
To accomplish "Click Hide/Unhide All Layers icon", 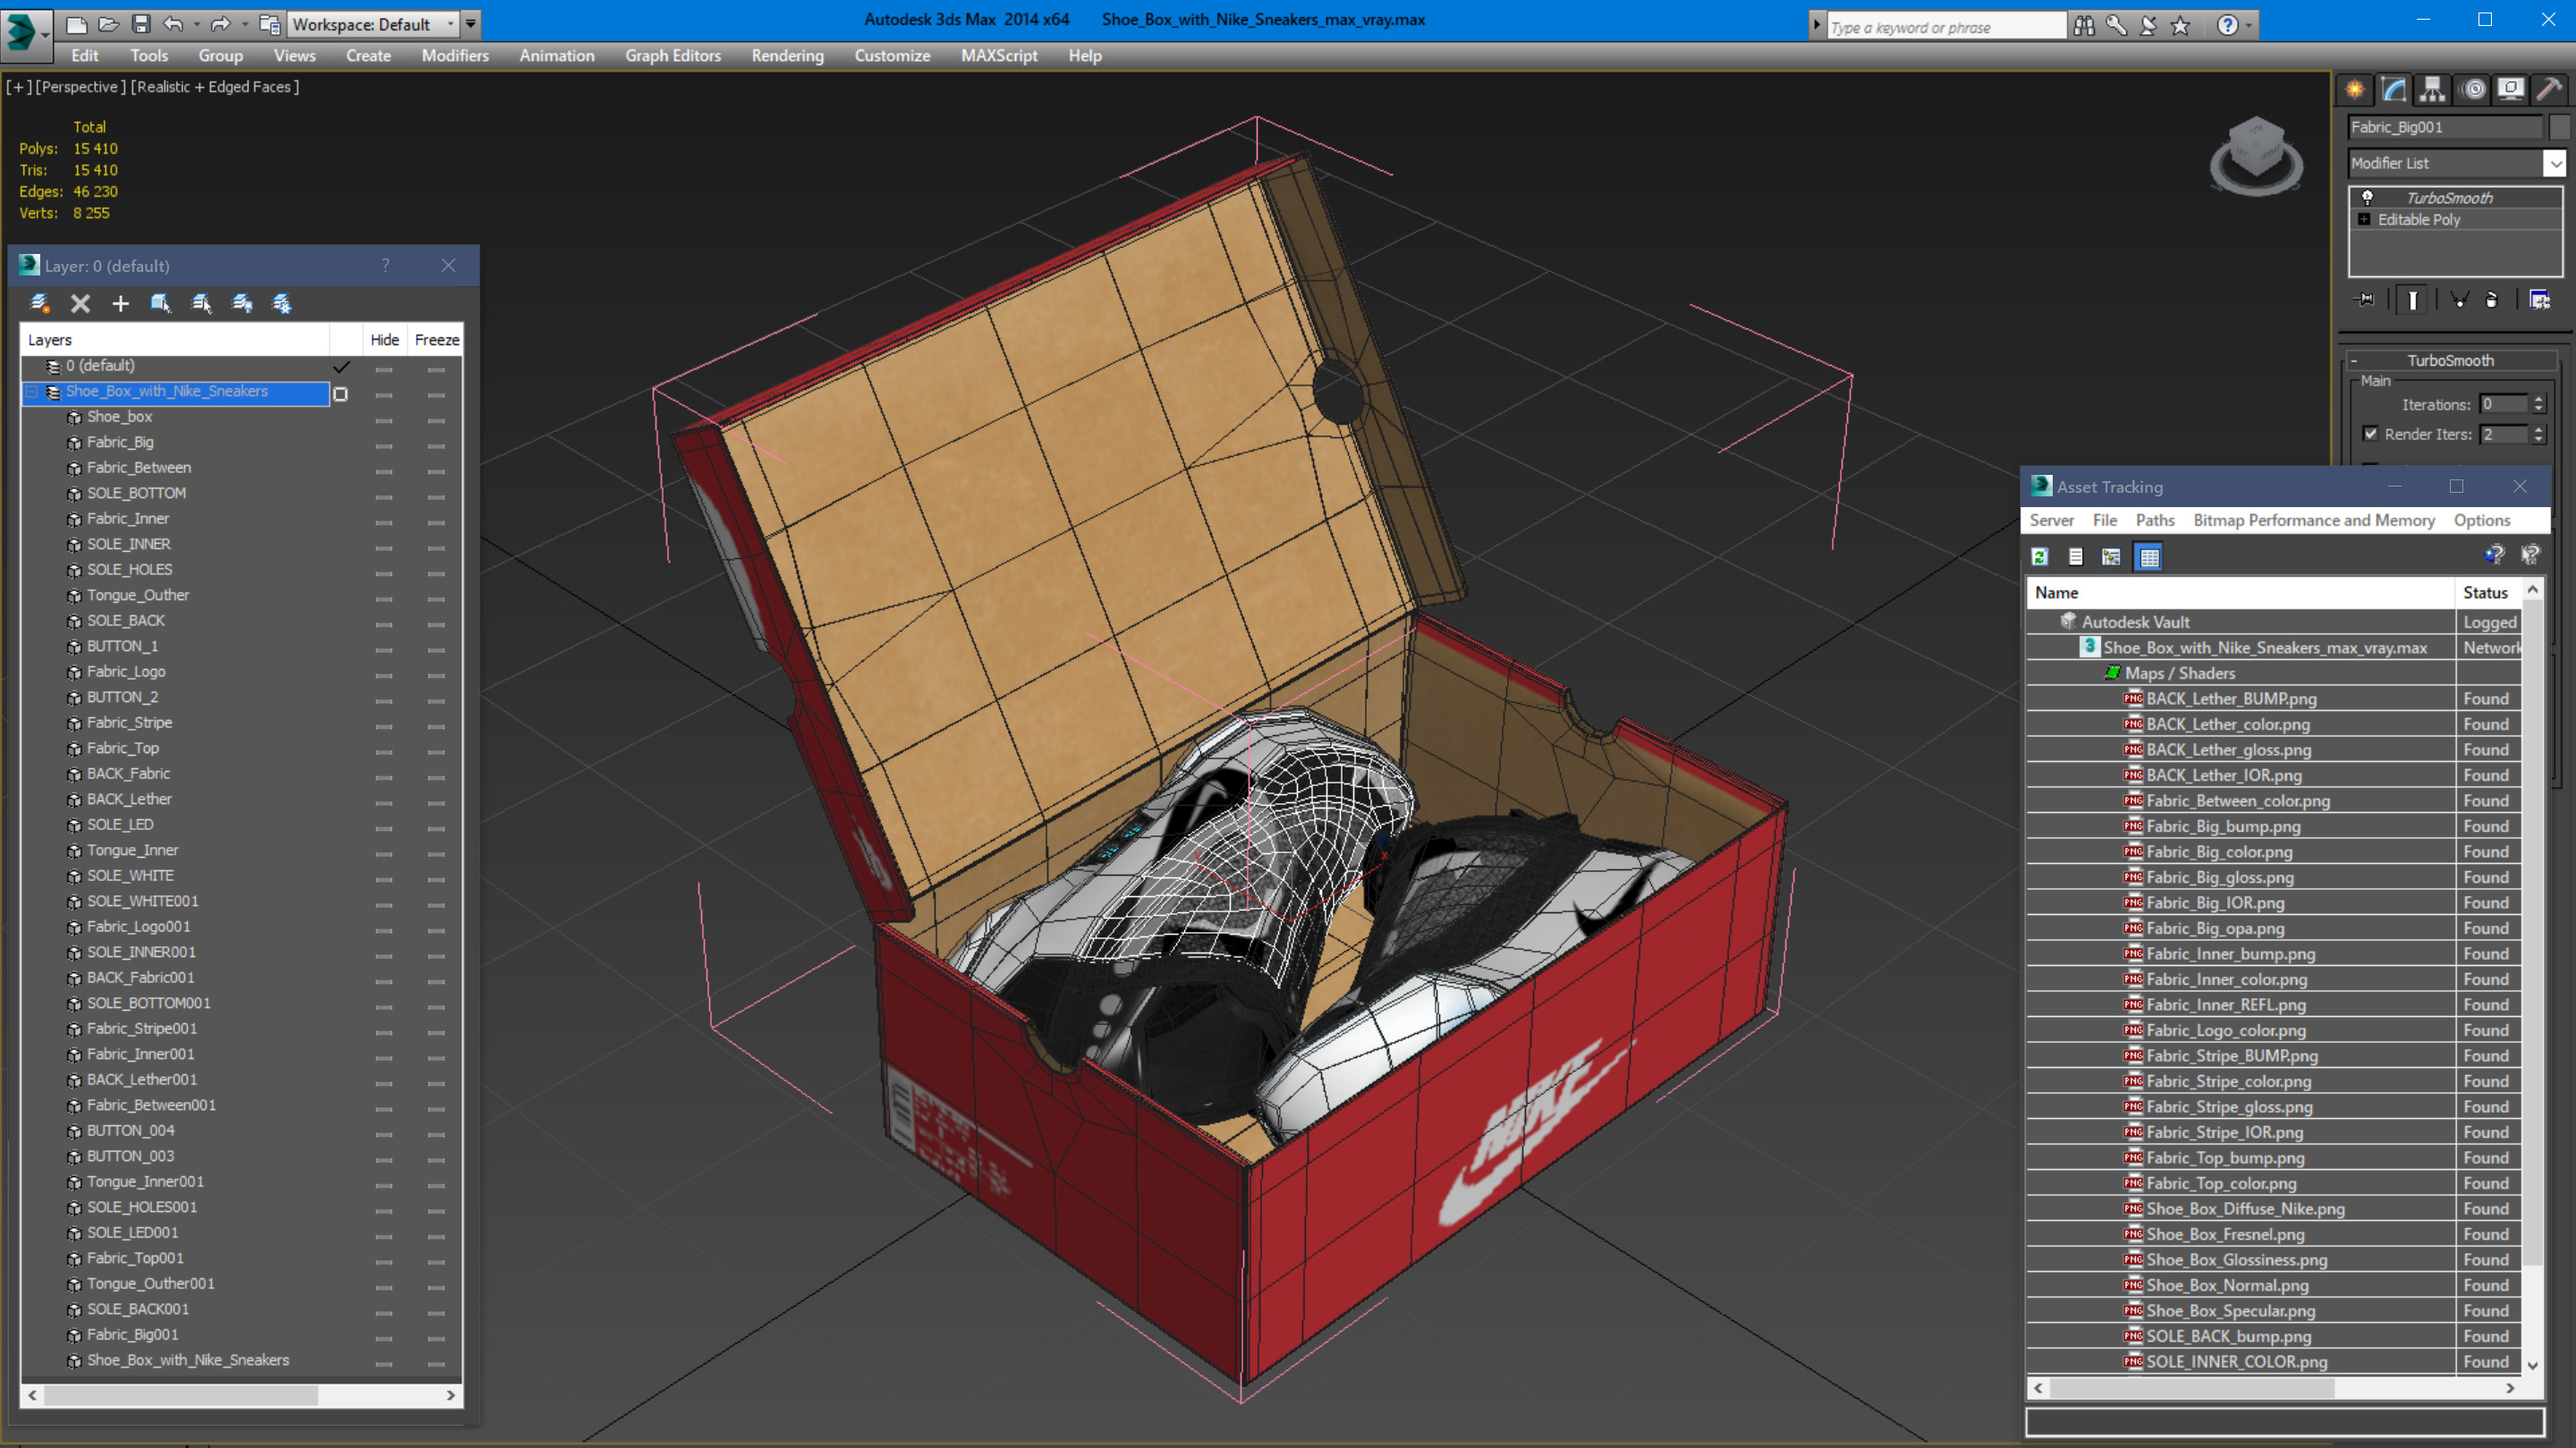I will click(x=242, y=303).
